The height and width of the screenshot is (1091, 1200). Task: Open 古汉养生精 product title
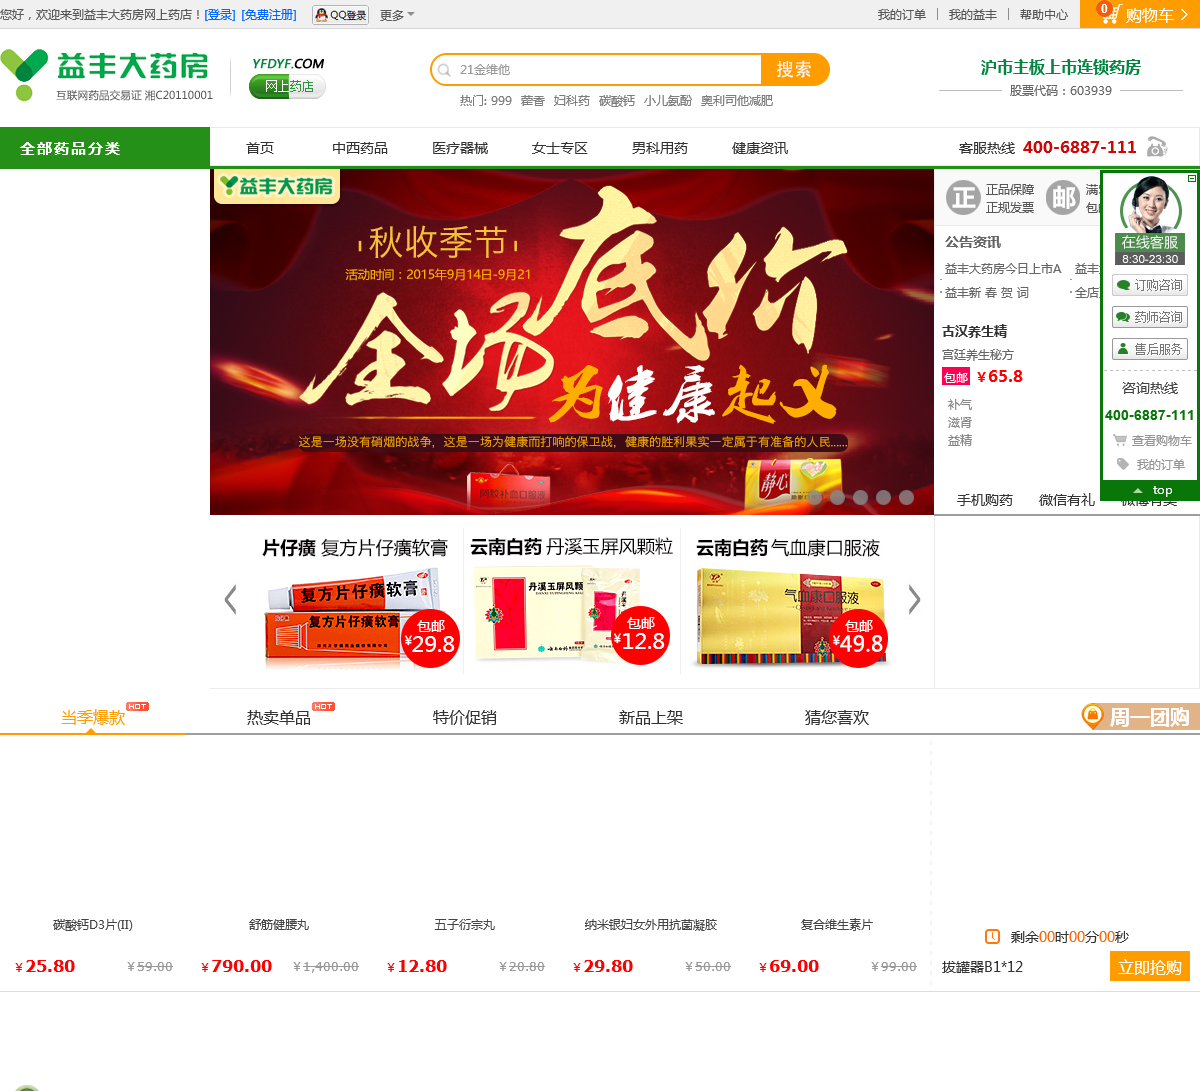[975, 331]
